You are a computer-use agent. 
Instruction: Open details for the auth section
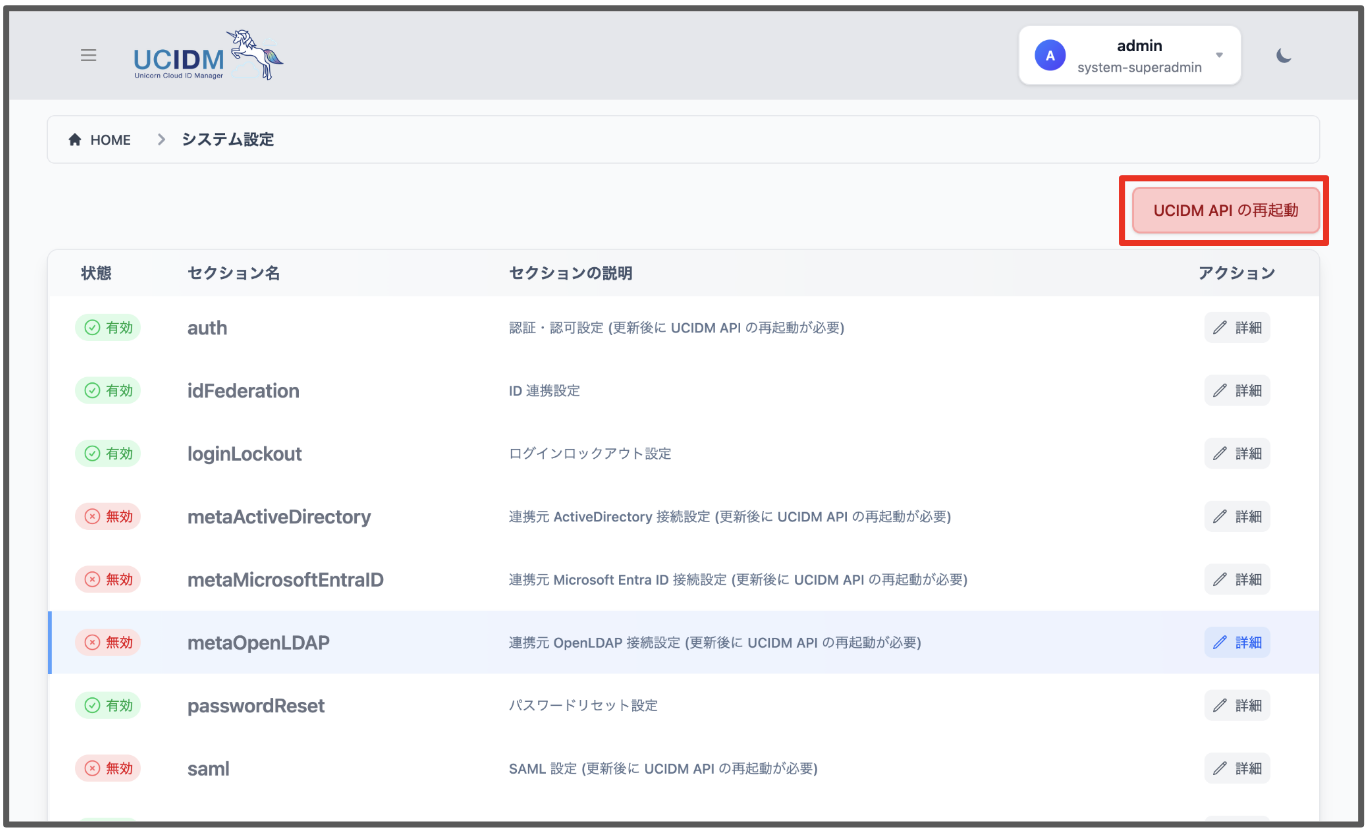(1237, 328)
